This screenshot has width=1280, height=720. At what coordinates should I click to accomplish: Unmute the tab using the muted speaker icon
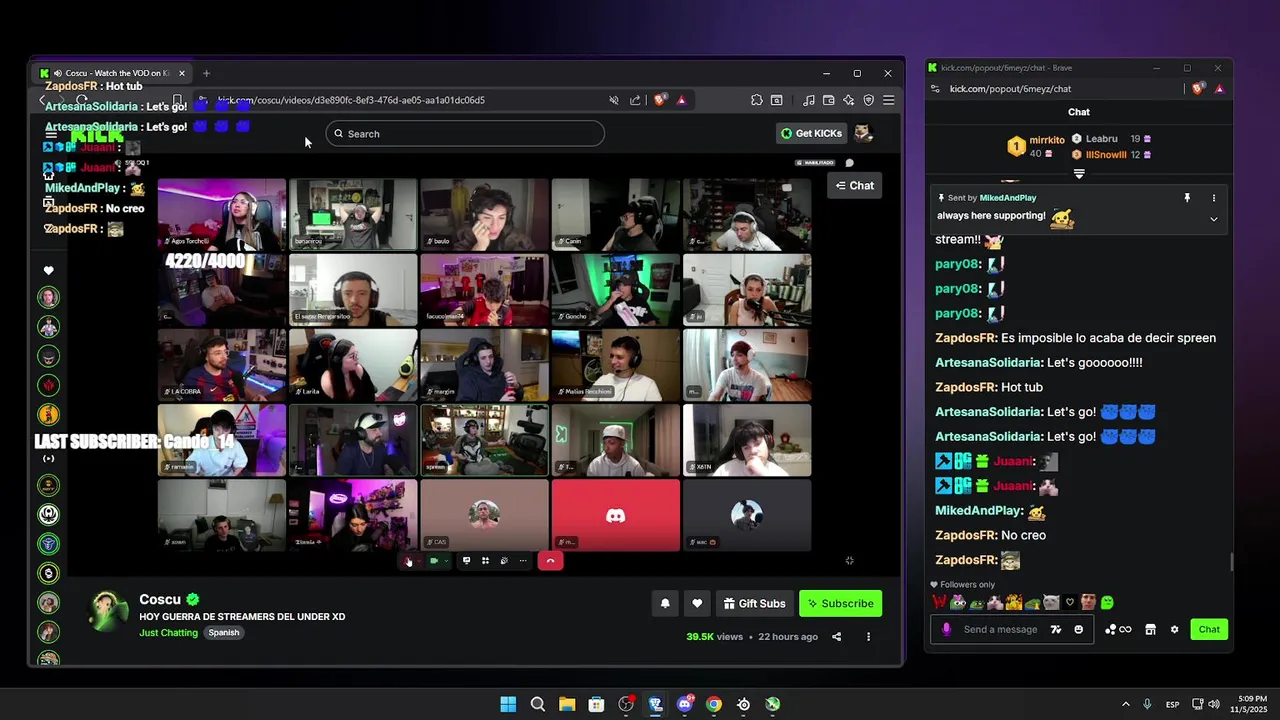(614, 100)
